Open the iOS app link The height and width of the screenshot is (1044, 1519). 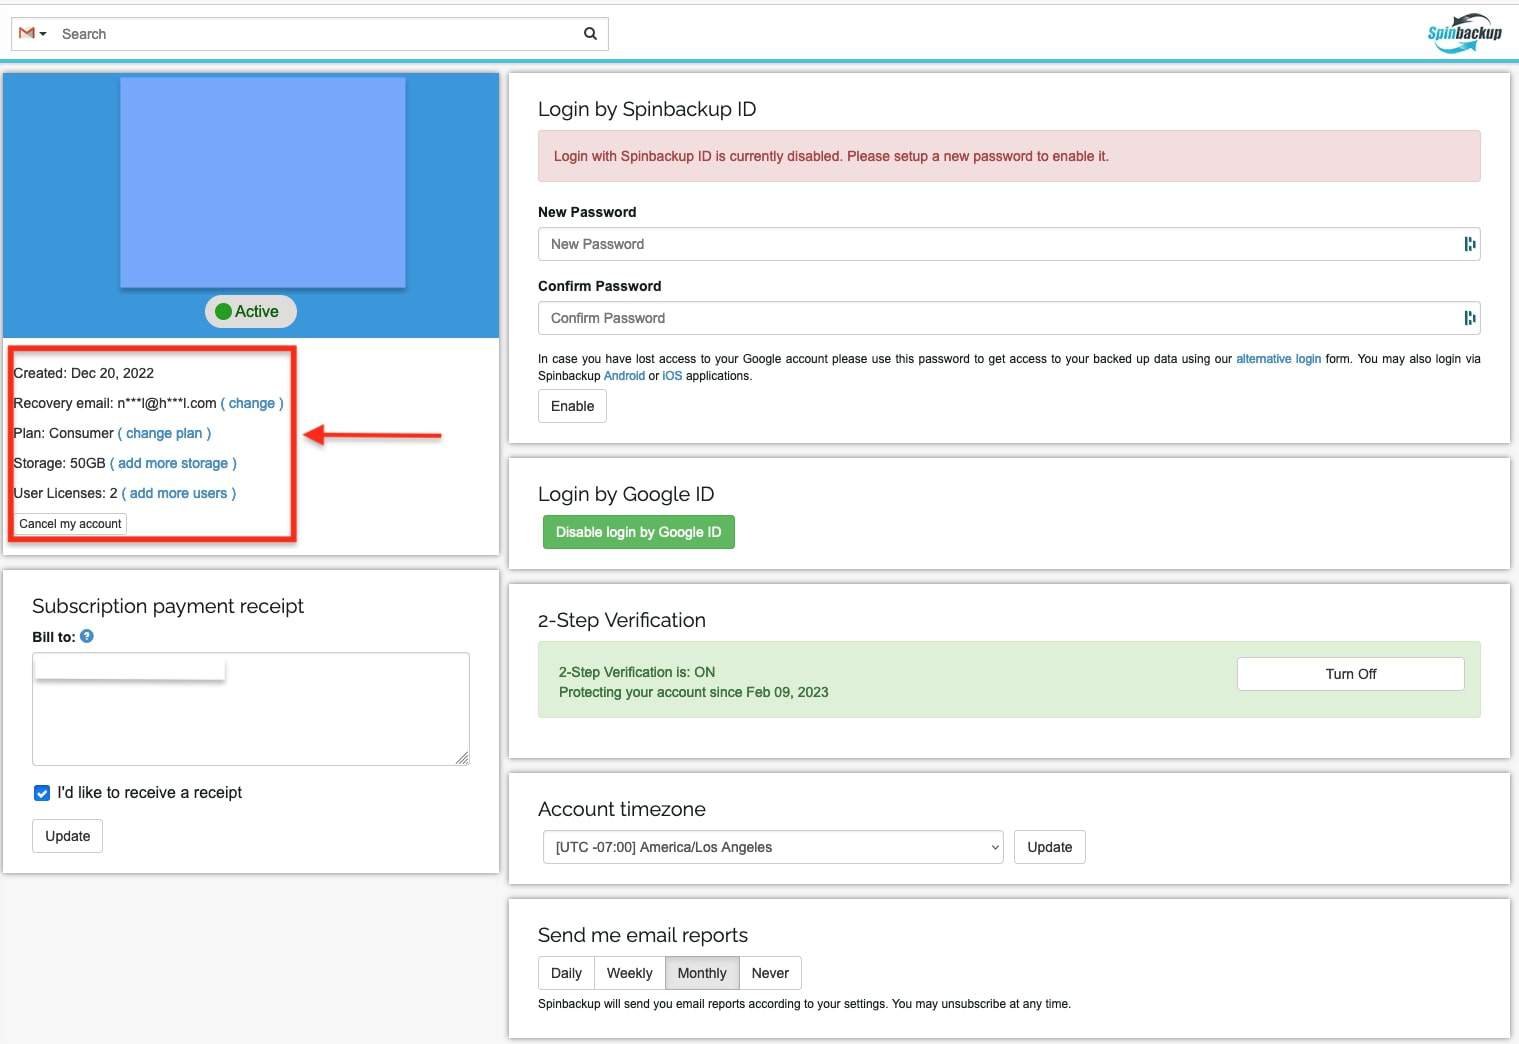pyautogui.click(x=672, y=376)
